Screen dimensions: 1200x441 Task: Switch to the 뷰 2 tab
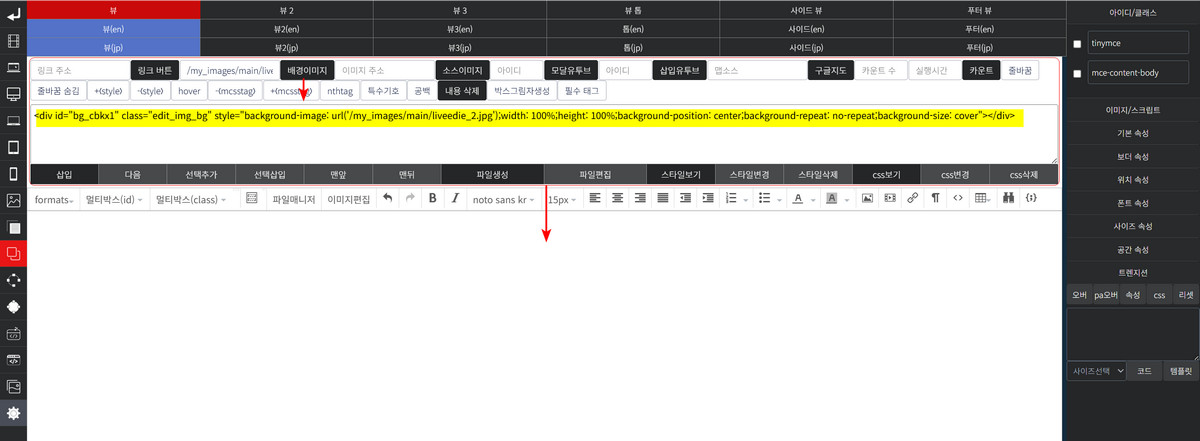coord(286,9)
